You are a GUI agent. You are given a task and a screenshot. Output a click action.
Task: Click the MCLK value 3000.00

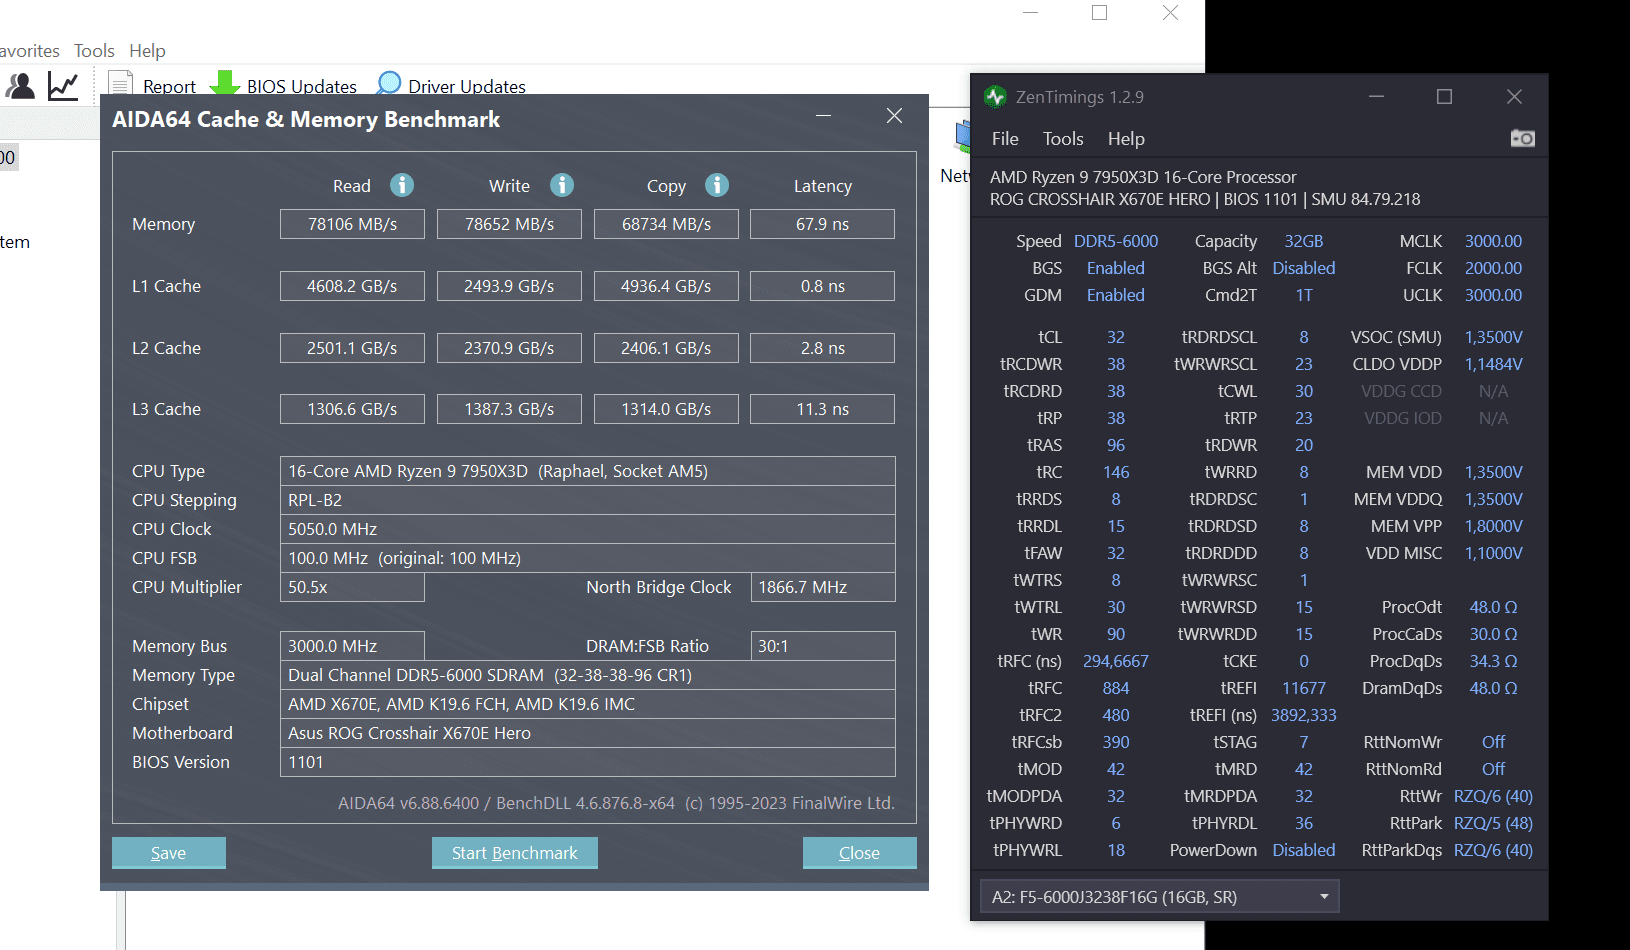click(1493, 241)
